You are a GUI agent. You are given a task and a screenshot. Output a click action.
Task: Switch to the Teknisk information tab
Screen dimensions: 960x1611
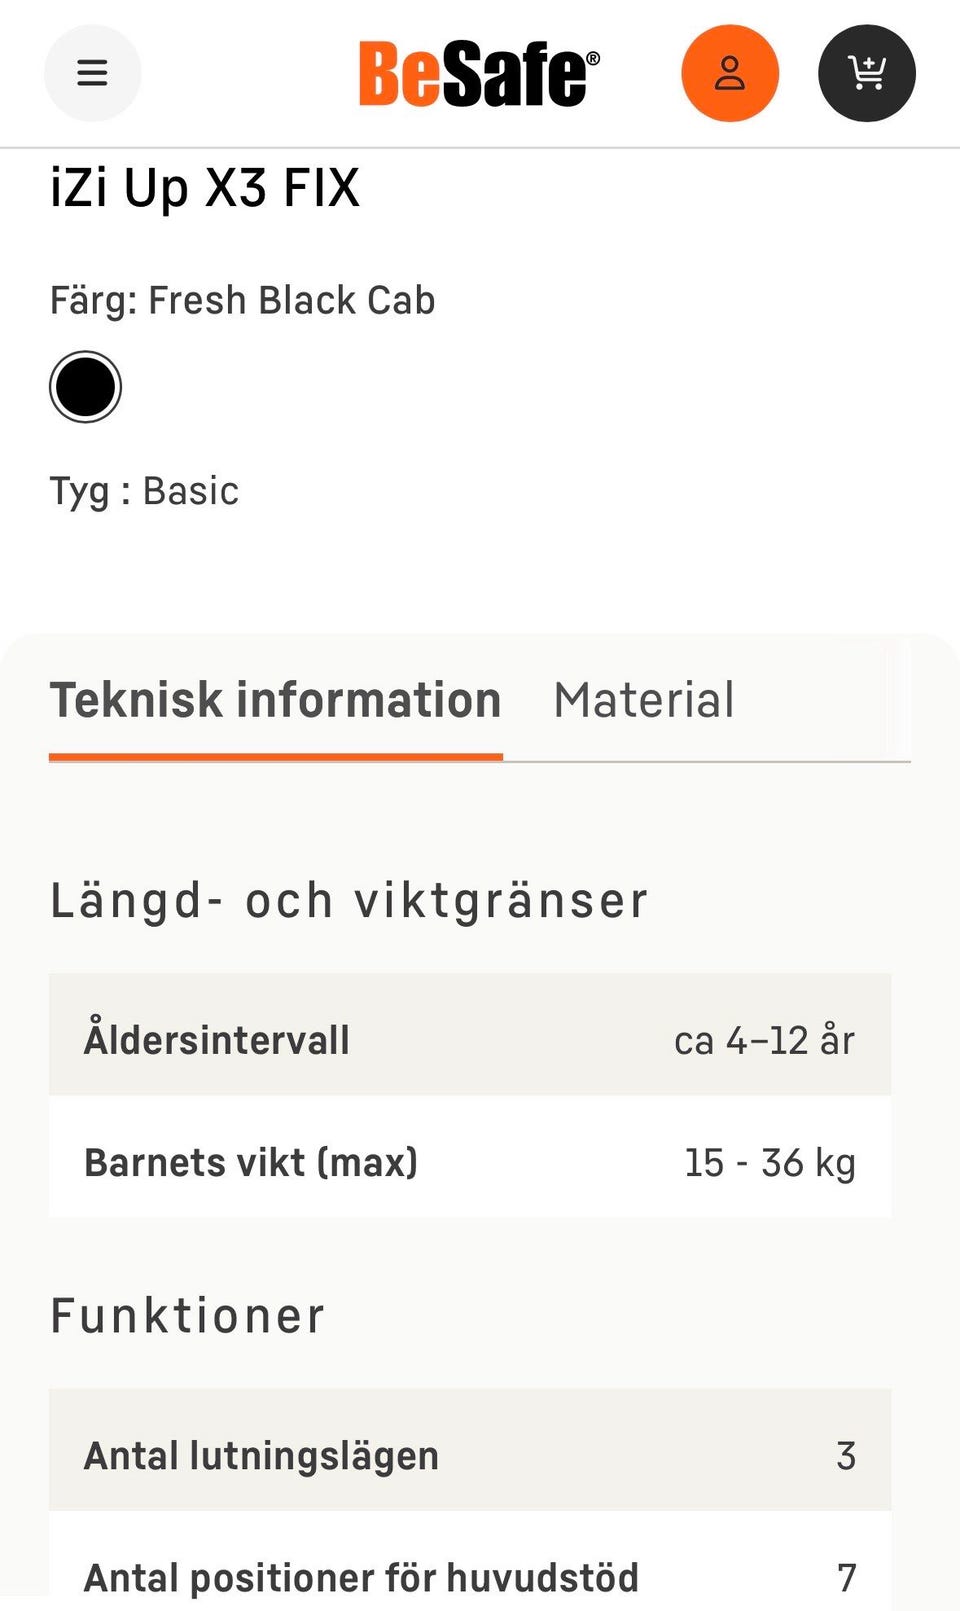coord(275,700)
